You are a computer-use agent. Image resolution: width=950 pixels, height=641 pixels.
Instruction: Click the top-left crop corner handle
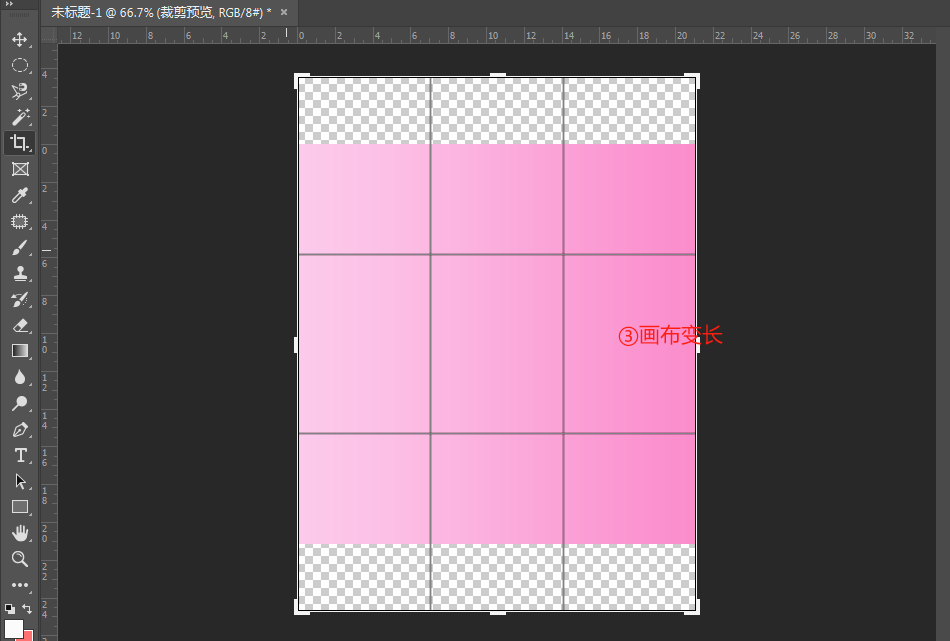(x=300, y=79)
